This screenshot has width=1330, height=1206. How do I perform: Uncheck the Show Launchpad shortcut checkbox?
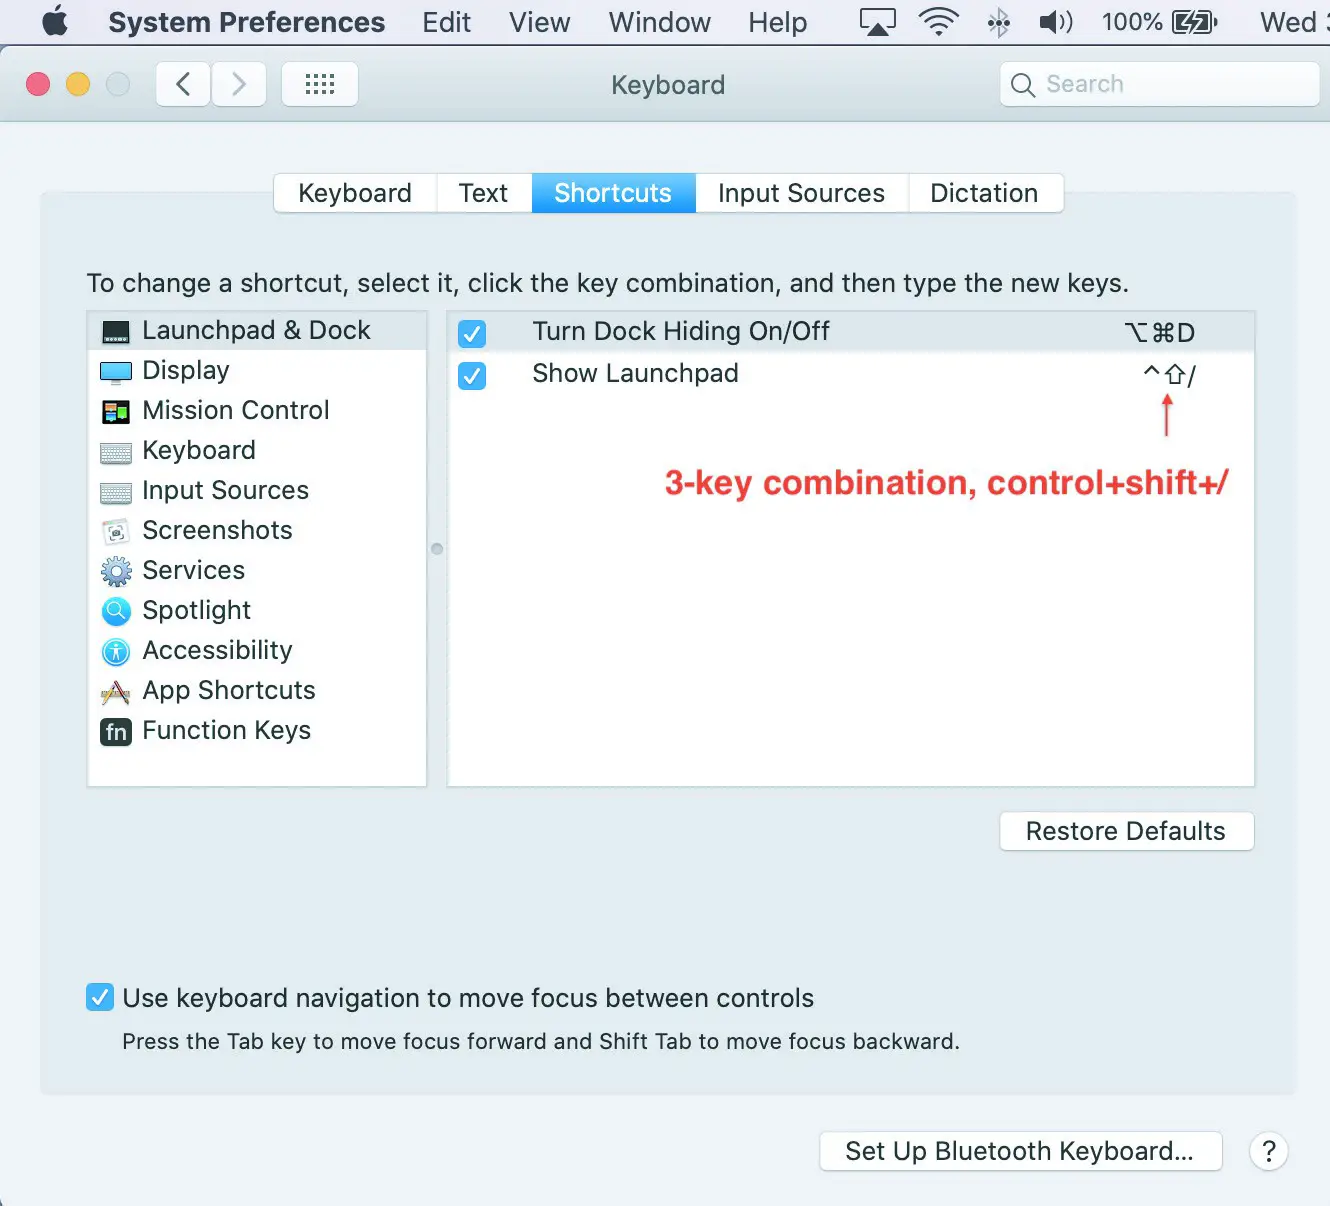472,376
